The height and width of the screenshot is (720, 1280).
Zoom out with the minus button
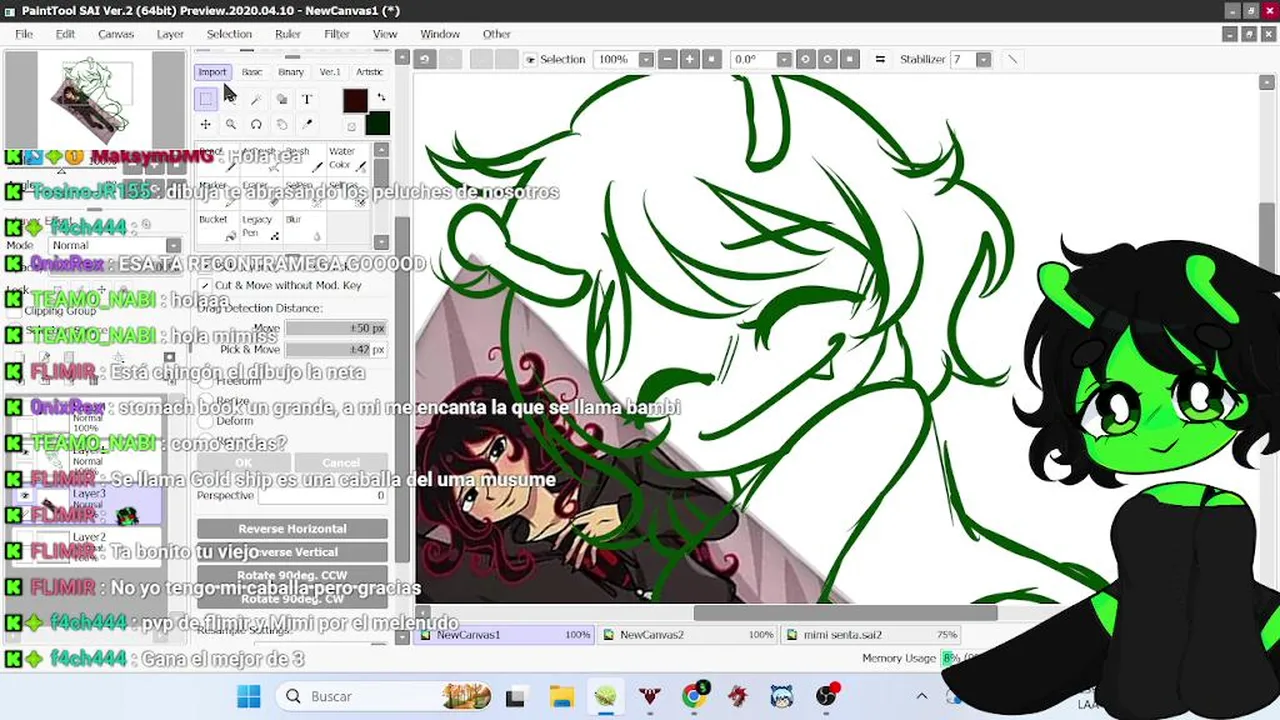click(x=667, y=59)
